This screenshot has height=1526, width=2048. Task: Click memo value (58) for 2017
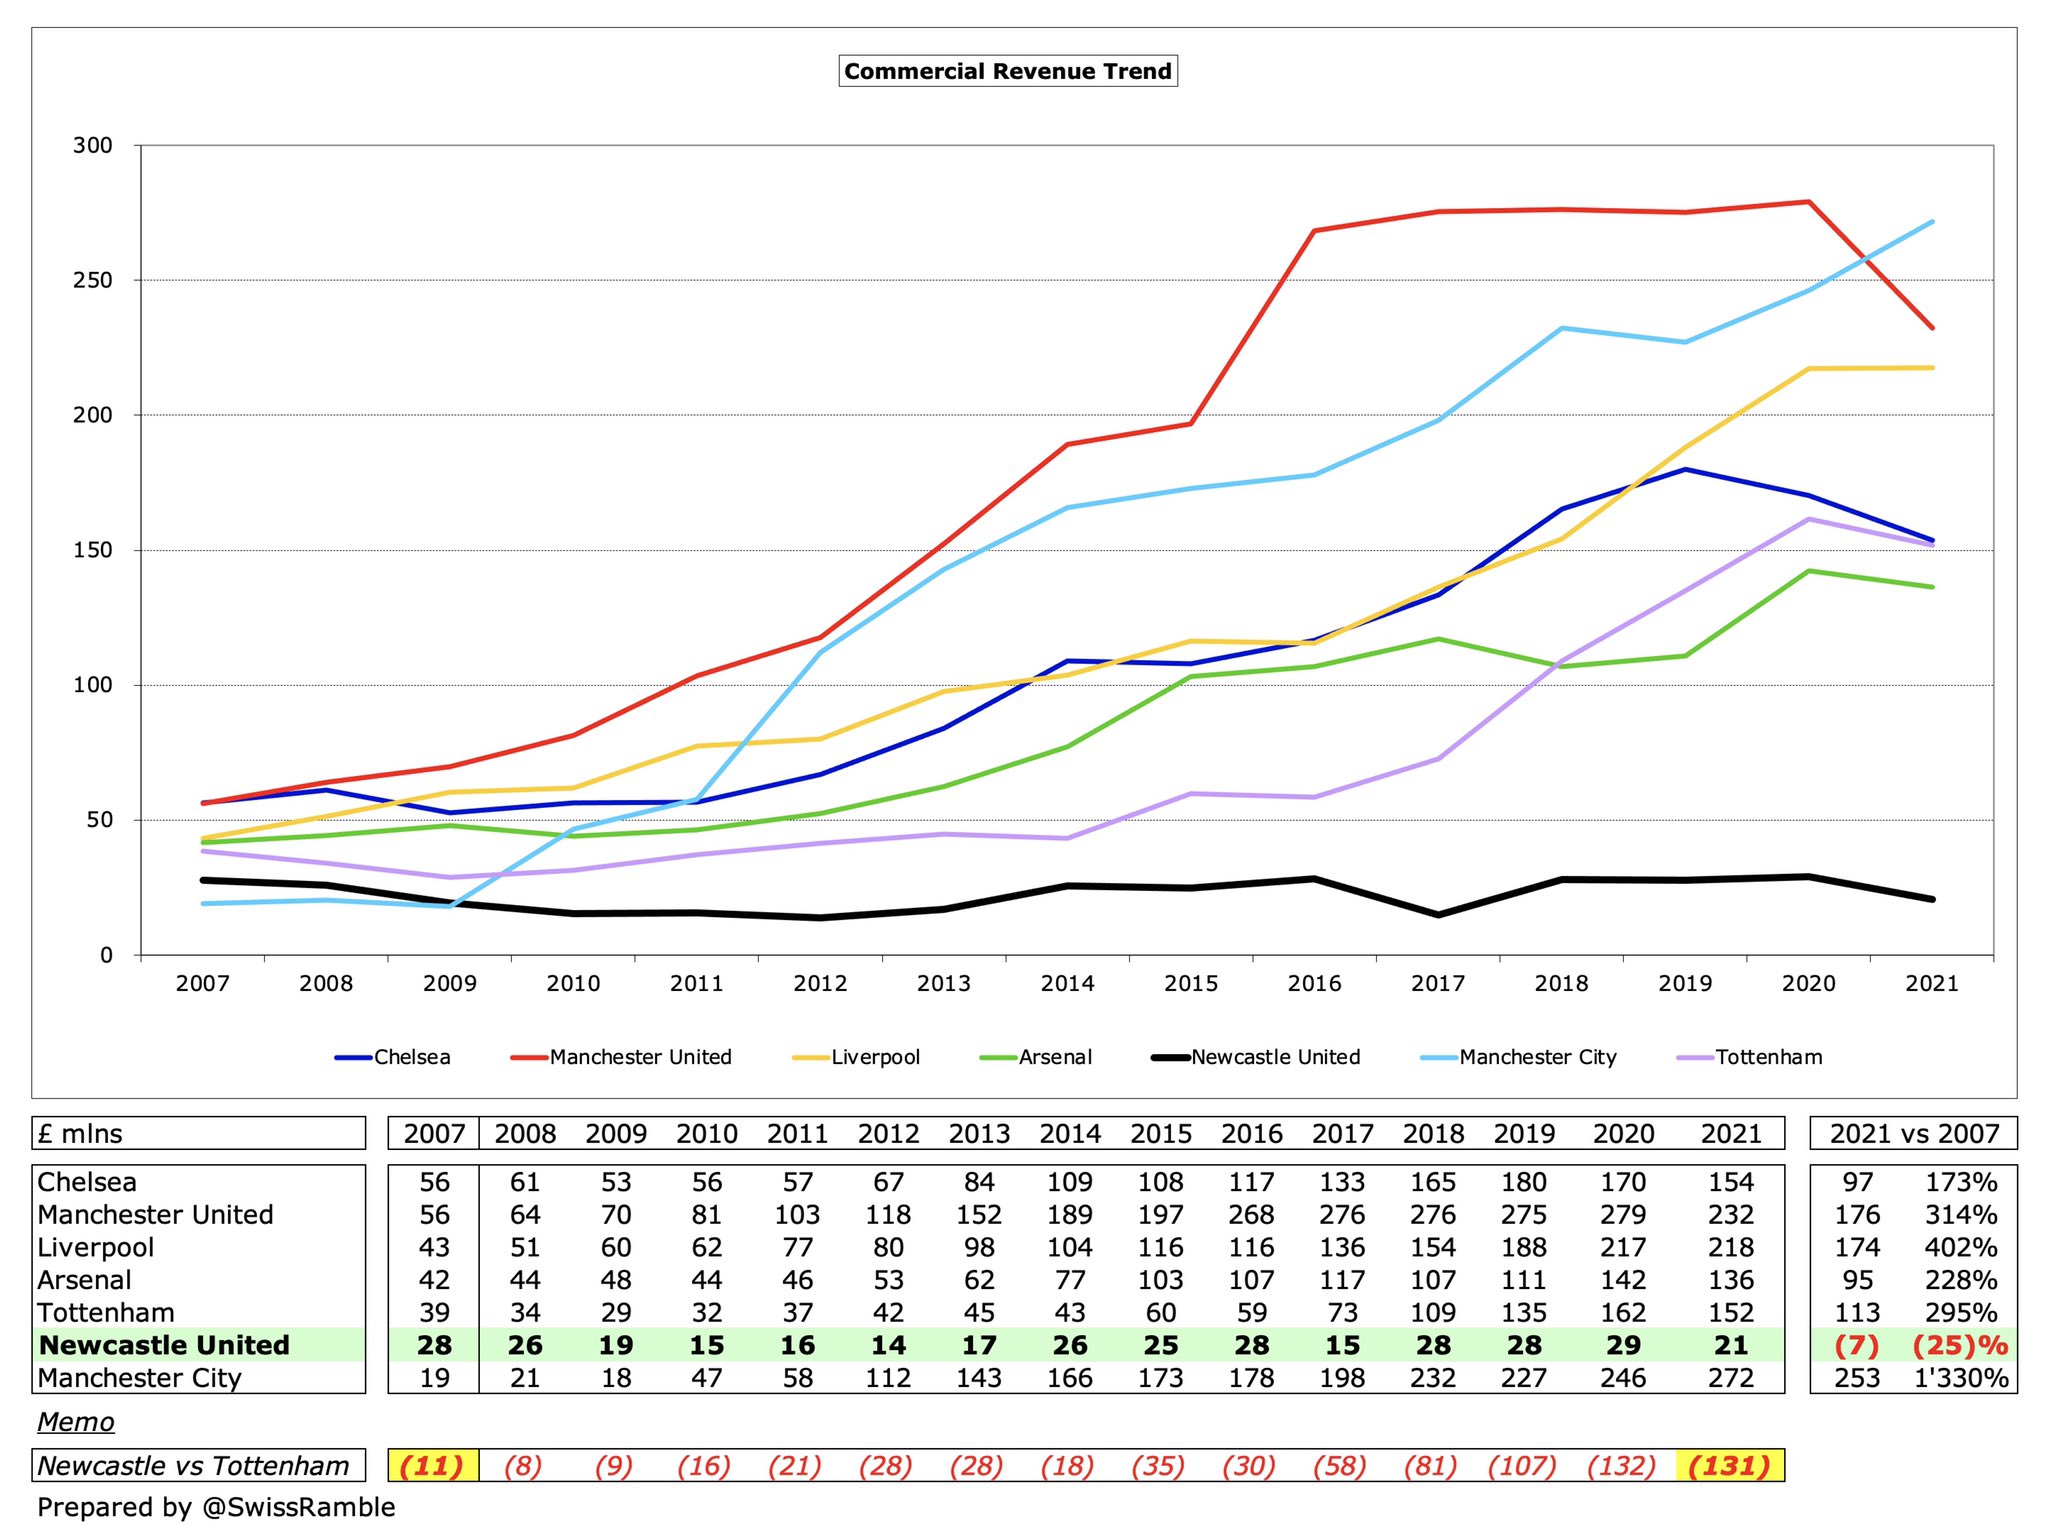(x=1342, y=1466)
